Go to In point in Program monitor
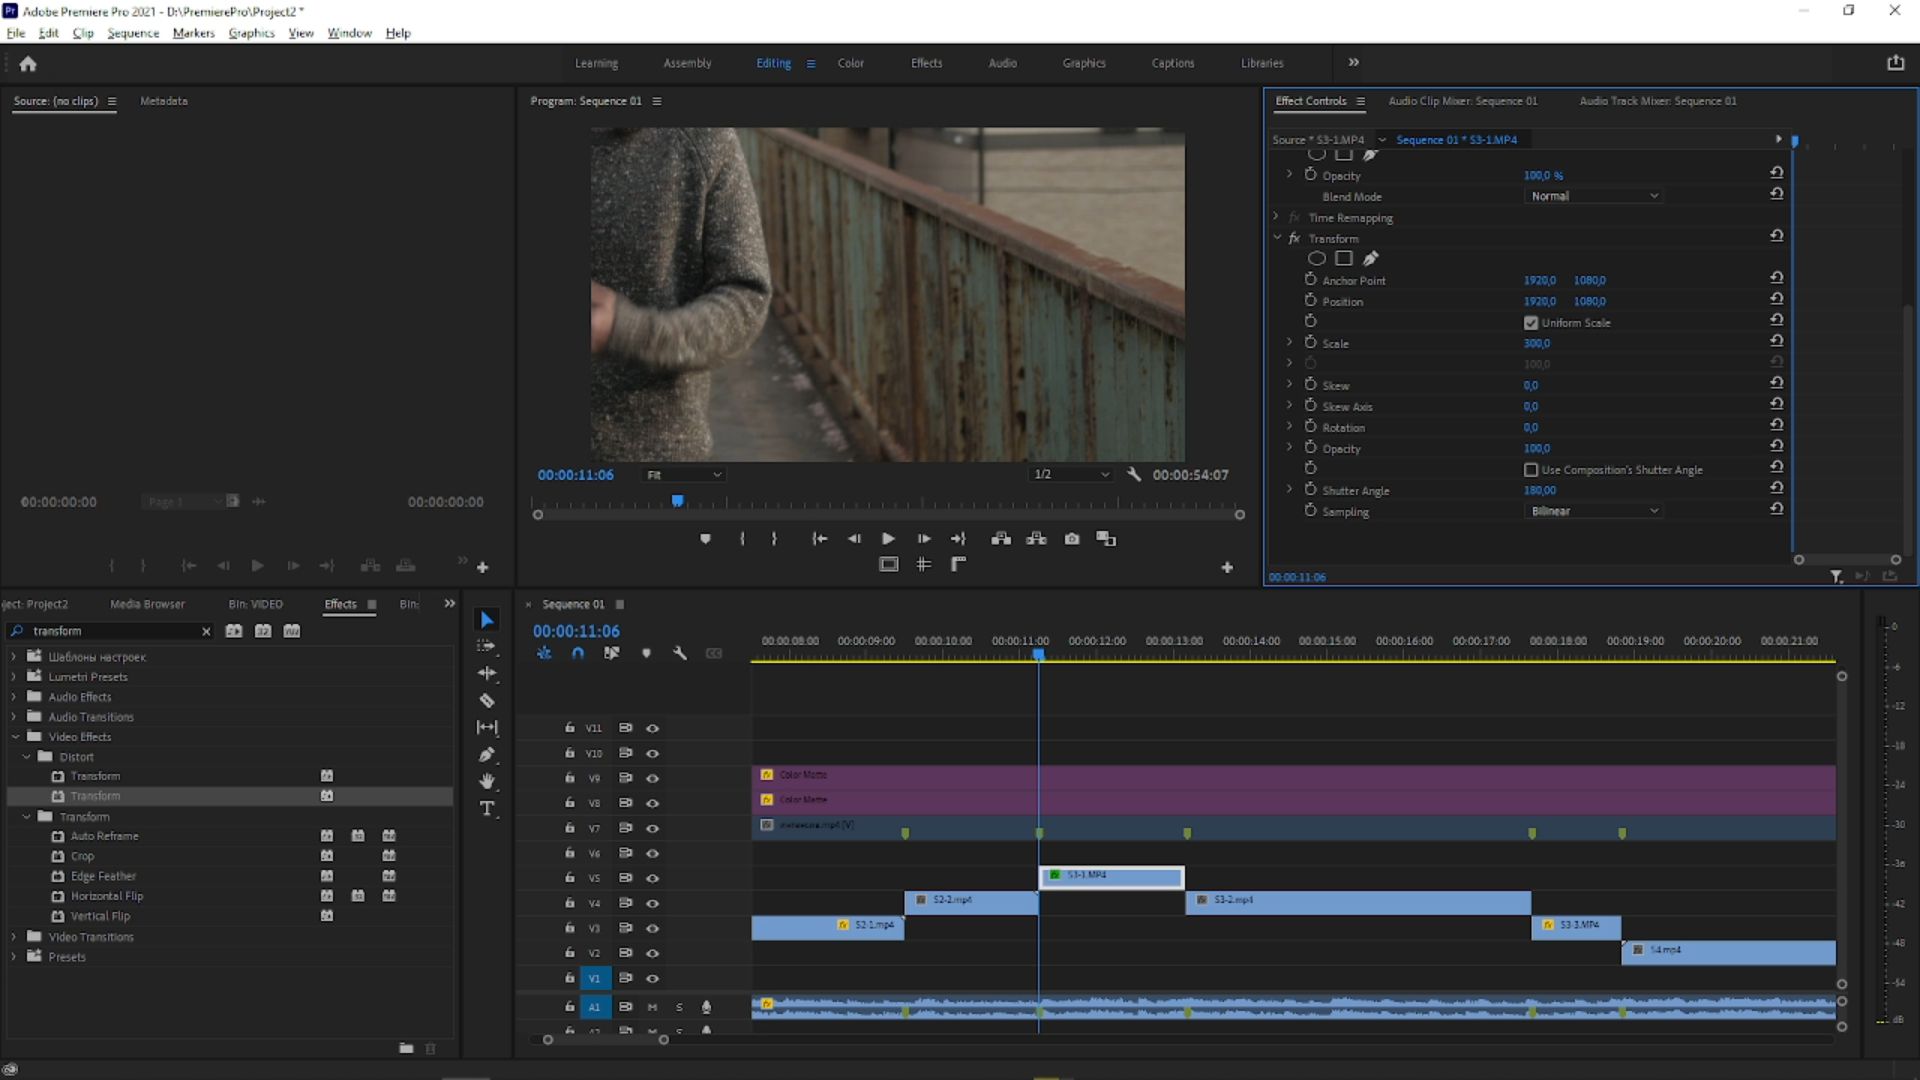The width and height of the screenshot is (1920, 1080). click(x=819, y=539)
